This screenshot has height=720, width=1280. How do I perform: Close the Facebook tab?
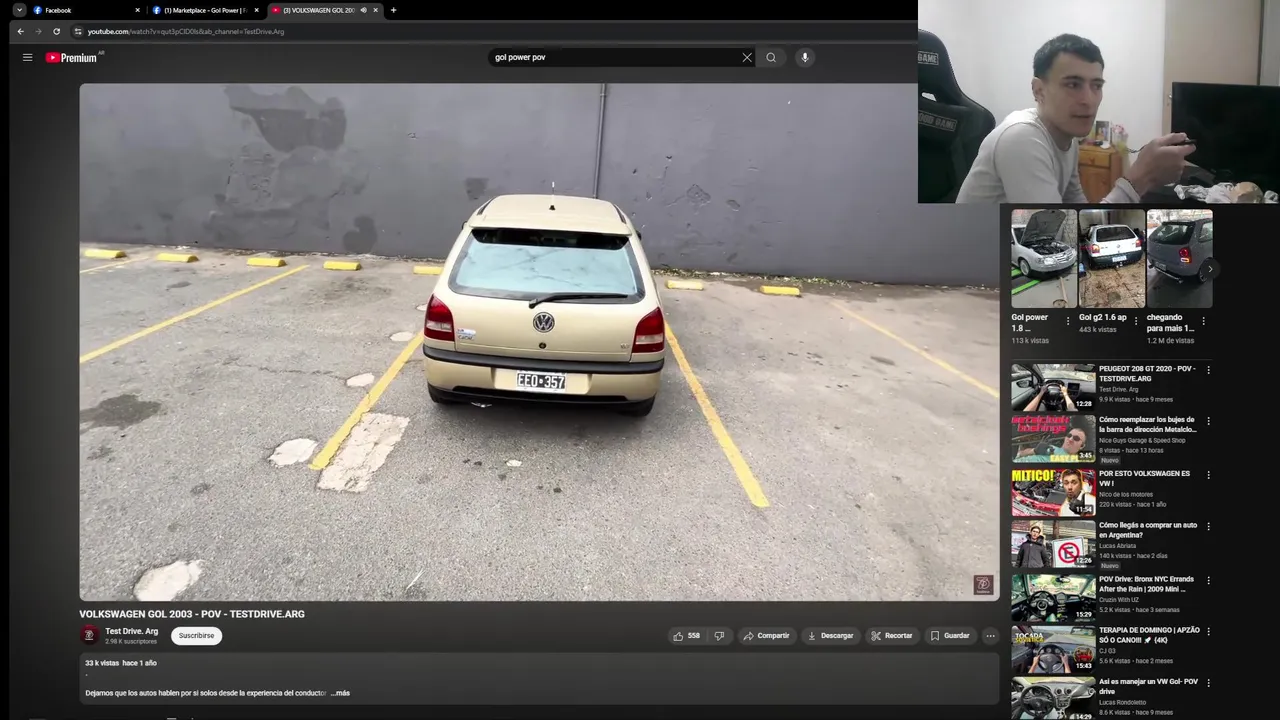pos(137,10)
